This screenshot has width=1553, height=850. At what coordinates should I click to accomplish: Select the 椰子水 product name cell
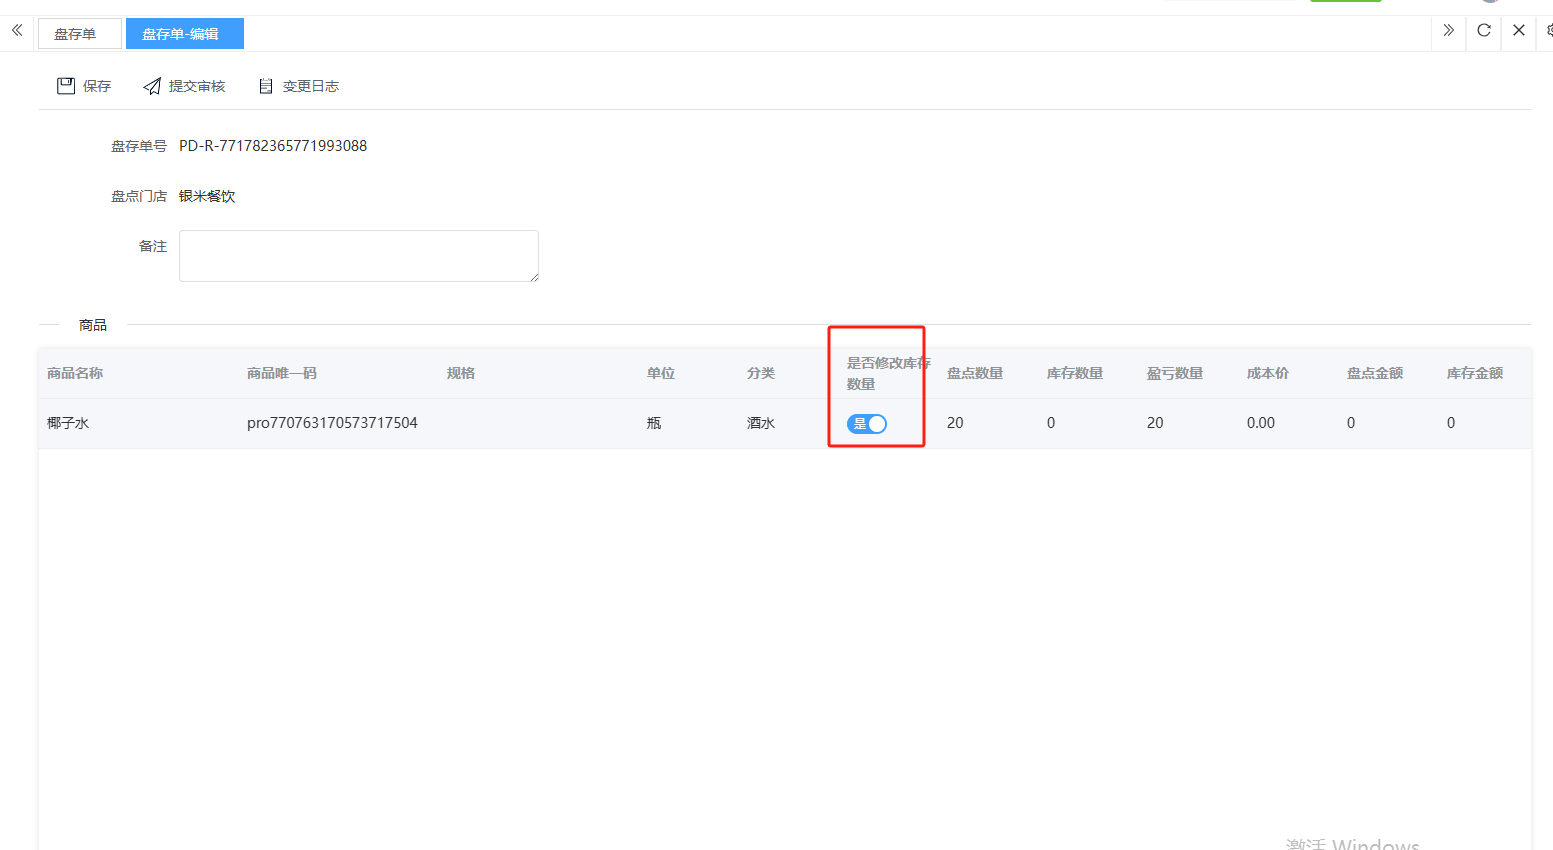pos(68,423)
